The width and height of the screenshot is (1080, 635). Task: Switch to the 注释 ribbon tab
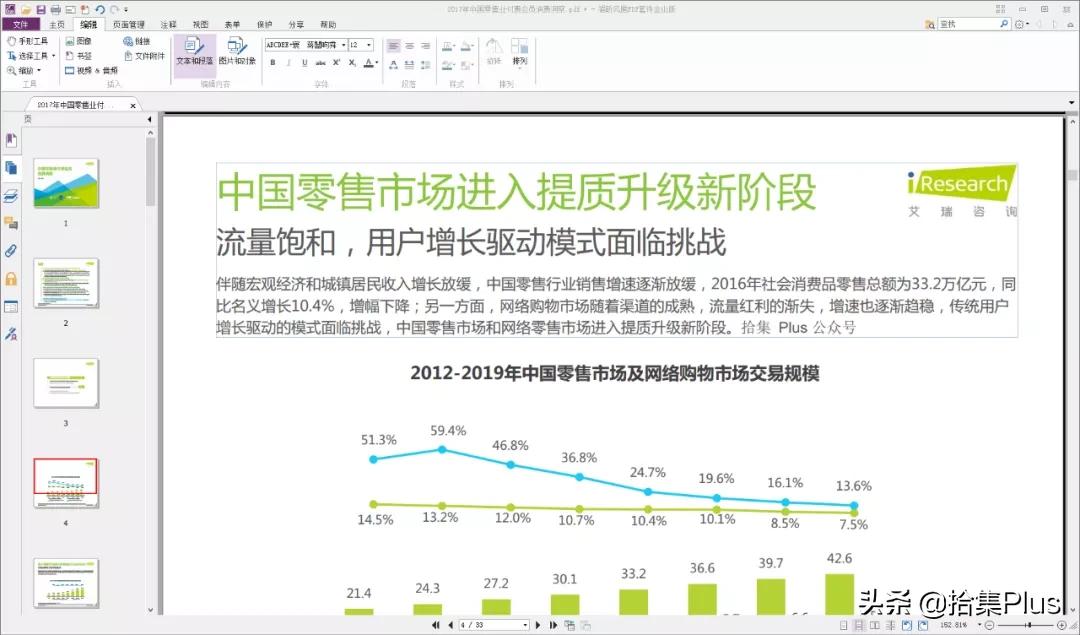166,23
